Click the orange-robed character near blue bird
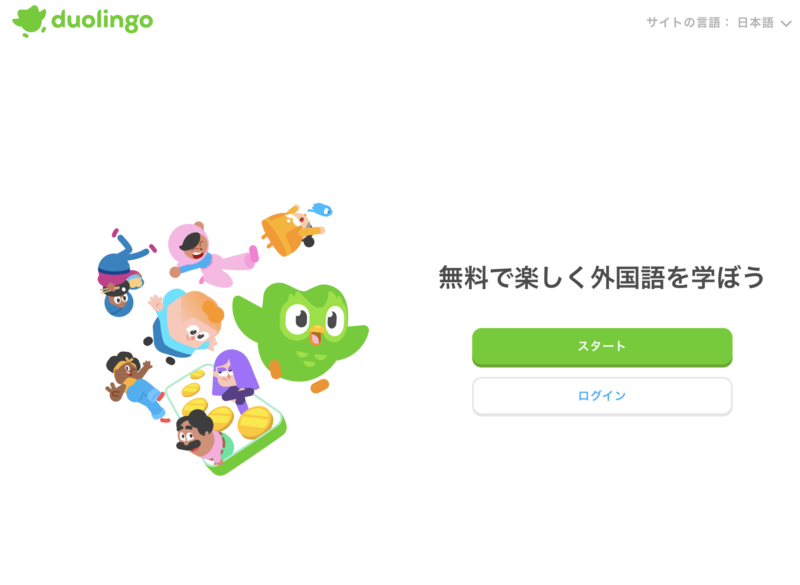Viewport: 800px width, 585px height. (291, 232)
